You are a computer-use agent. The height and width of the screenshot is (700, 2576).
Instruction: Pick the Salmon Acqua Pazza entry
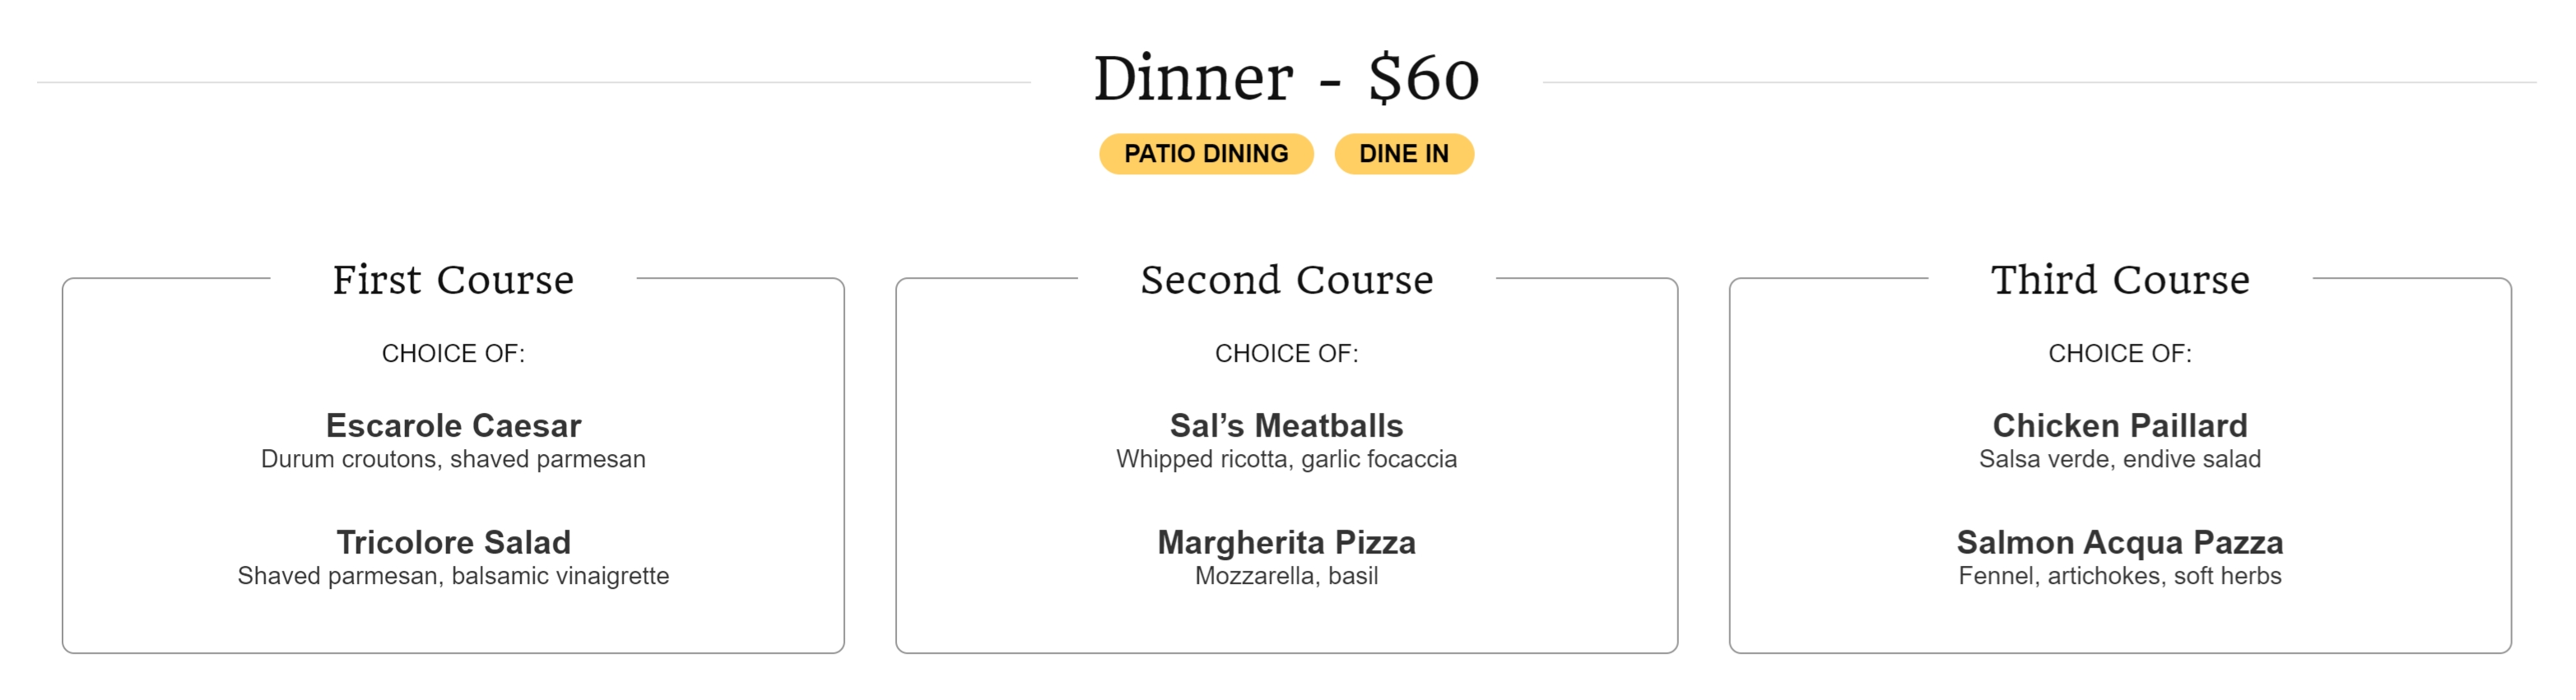point(2120,543)
